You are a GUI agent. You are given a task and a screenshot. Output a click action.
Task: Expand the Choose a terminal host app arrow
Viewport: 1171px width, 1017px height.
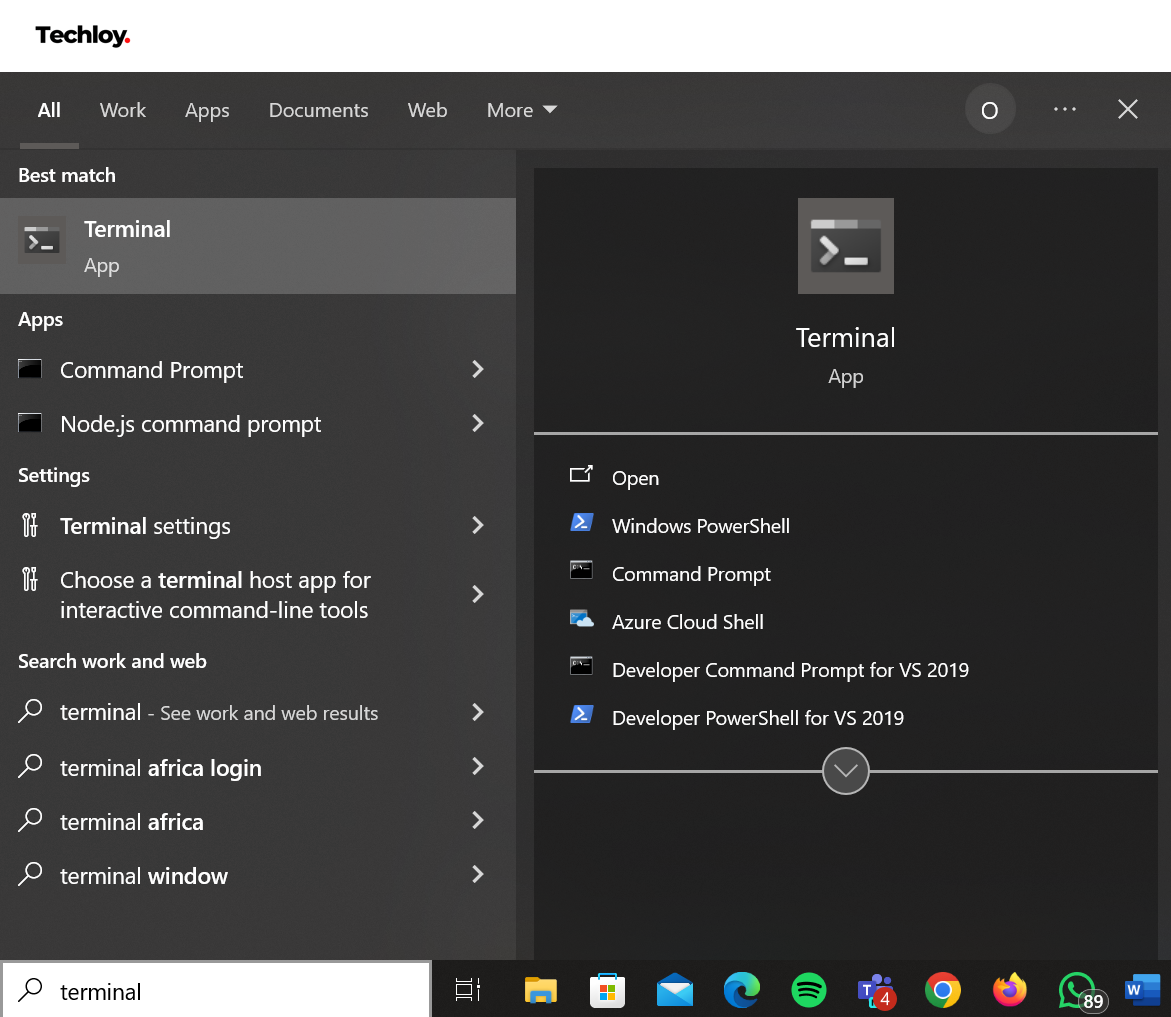pyautogui.click(x=478, y=594)
